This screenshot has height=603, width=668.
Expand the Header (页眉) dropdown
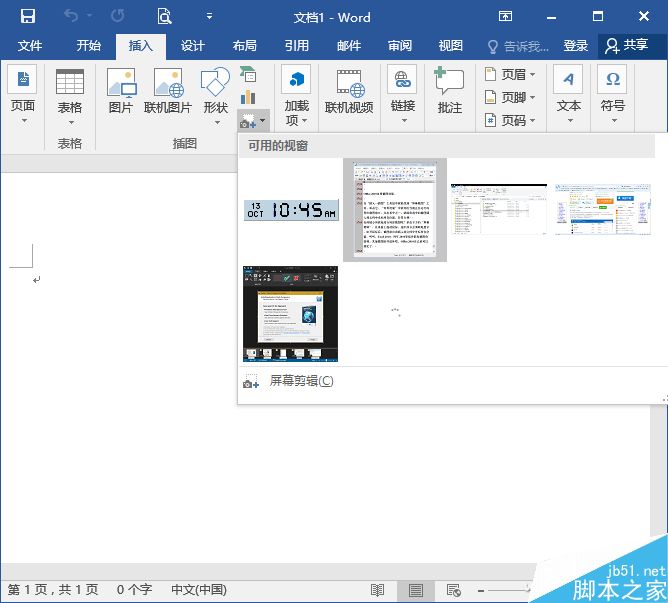coord(532,75)
